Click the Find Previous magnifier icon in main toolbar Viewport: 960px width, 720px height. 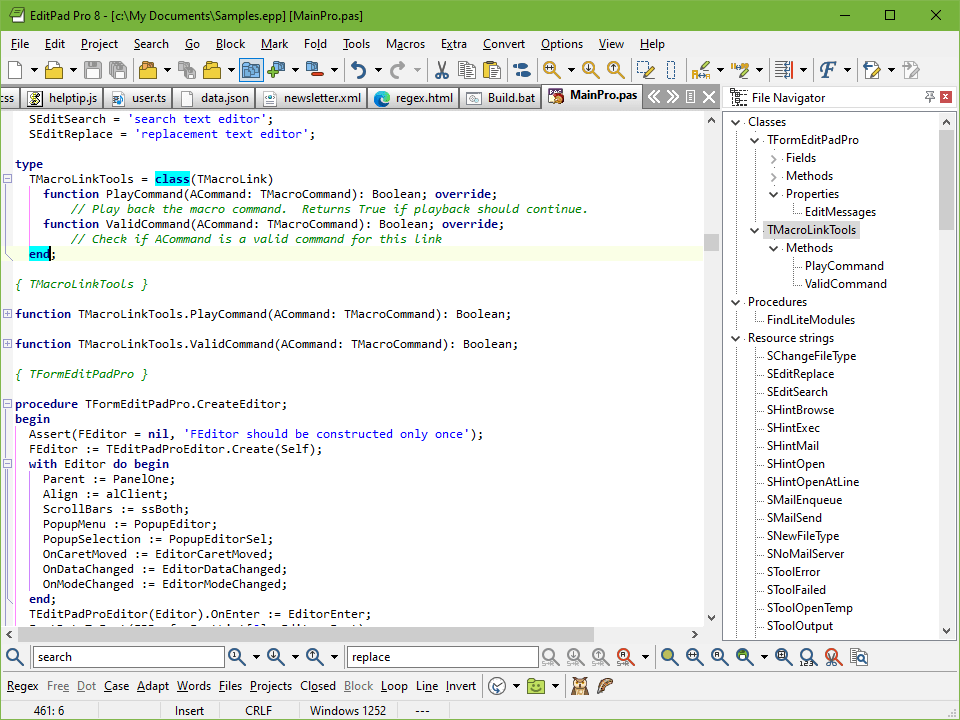click(615, 70)
